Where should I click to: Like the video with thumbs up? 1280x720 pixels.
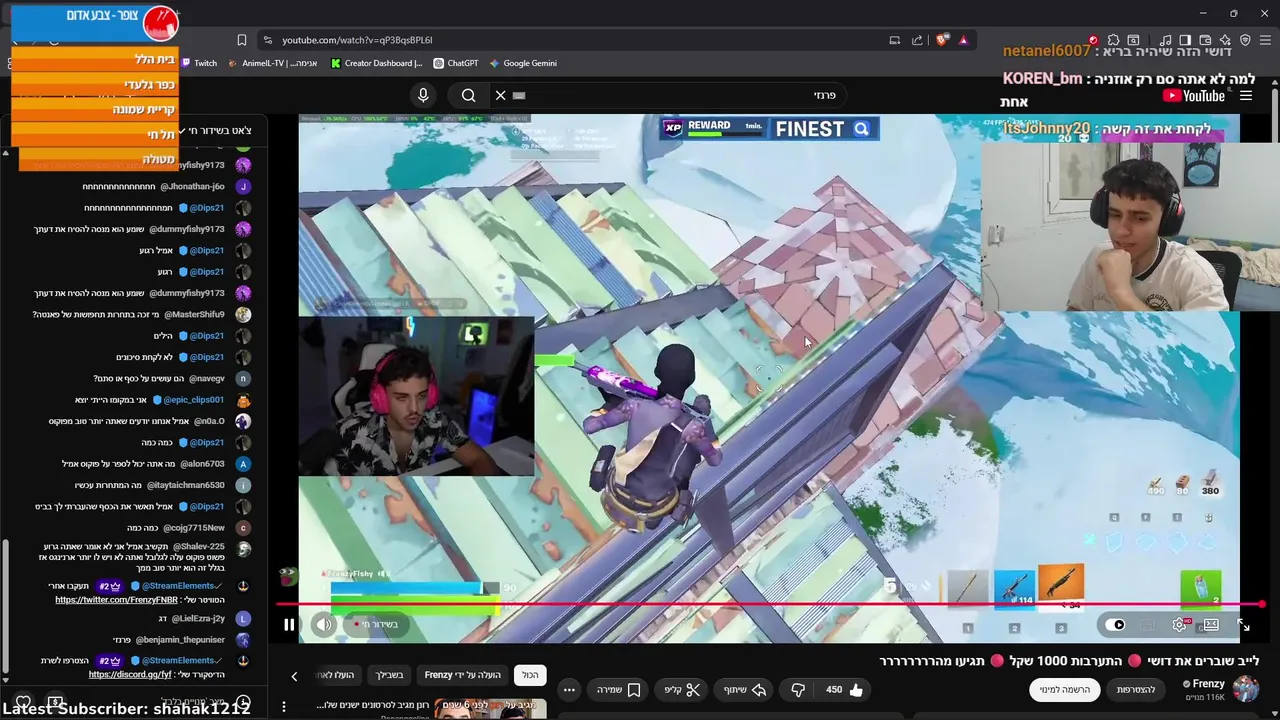click(844, 690)
